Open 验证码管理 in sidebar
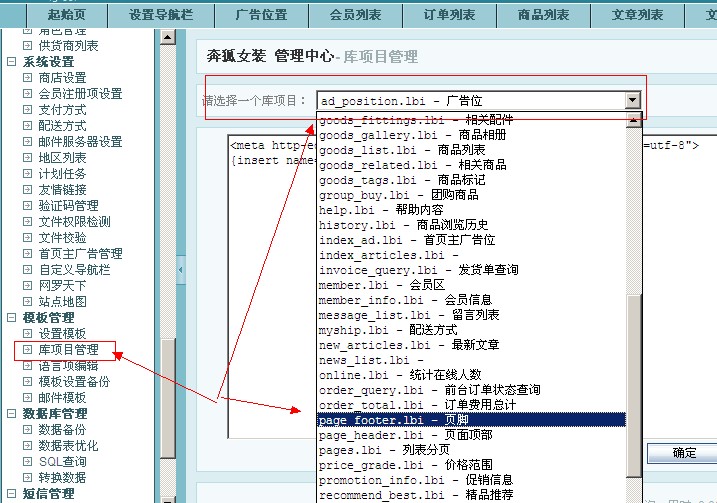 point(68,206)
